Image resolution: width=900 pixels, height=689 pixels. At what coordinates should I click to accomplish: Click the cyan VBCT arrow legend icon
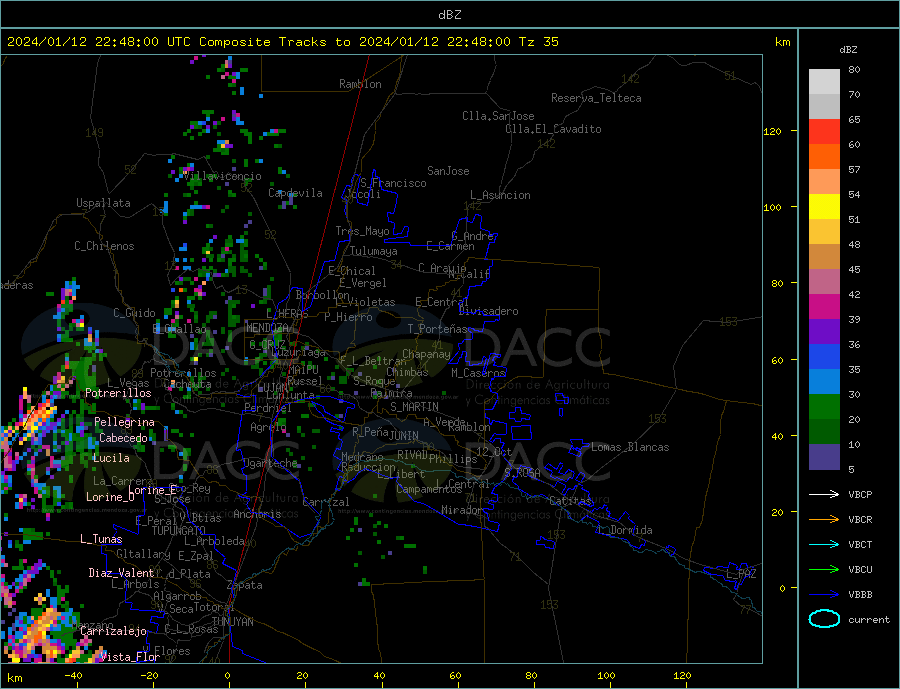coord(824,544)
